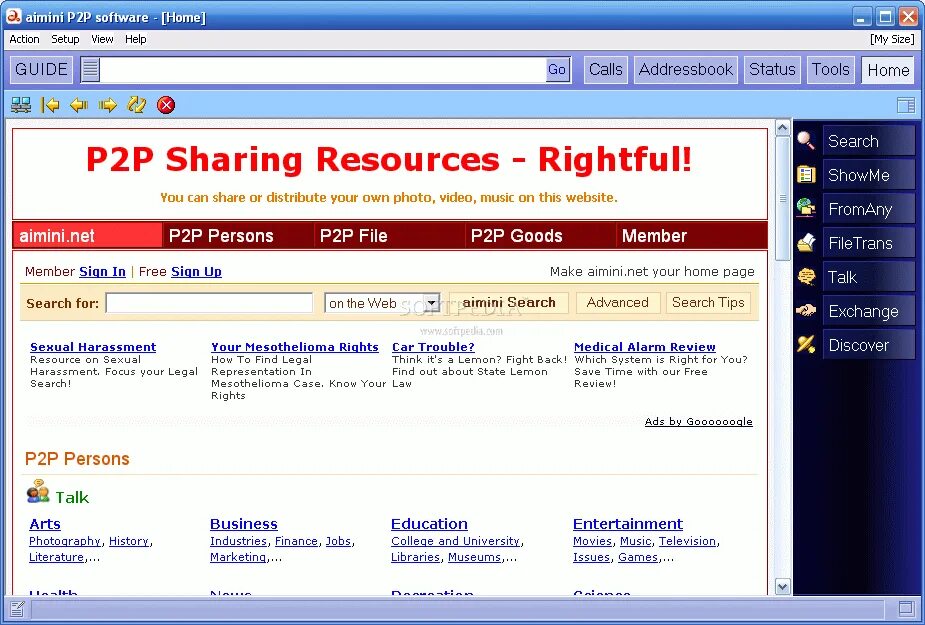Stop loading with the red X icon
925x625 pixels.
[x=166, y=105]
